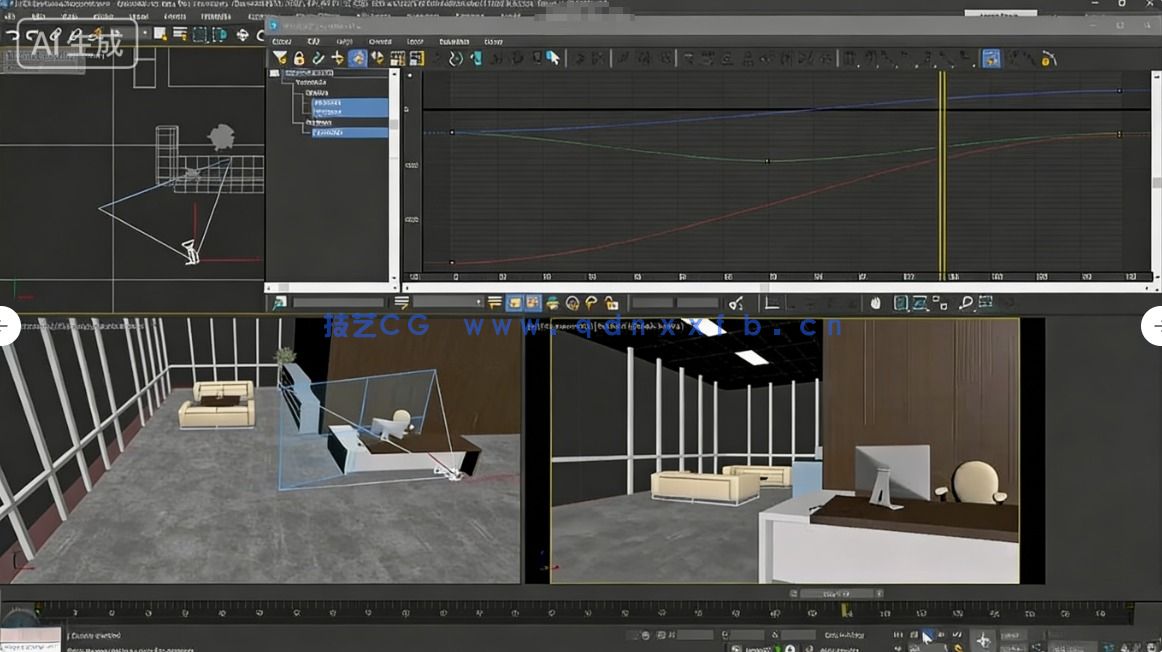Select the Draw Curves tool
Viewport: 1162px width, 652px height.
319,57
